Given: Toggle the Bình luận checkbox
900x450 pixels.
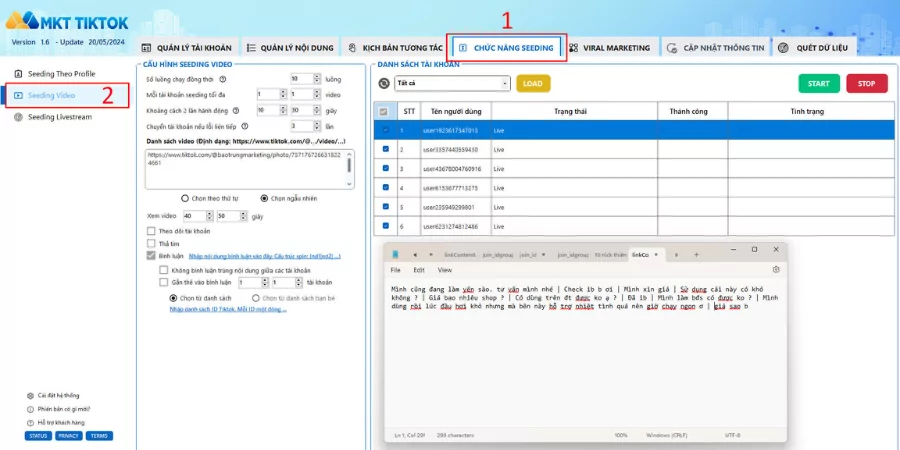Looking at the screenshot, I should click(x=151, y=256).
